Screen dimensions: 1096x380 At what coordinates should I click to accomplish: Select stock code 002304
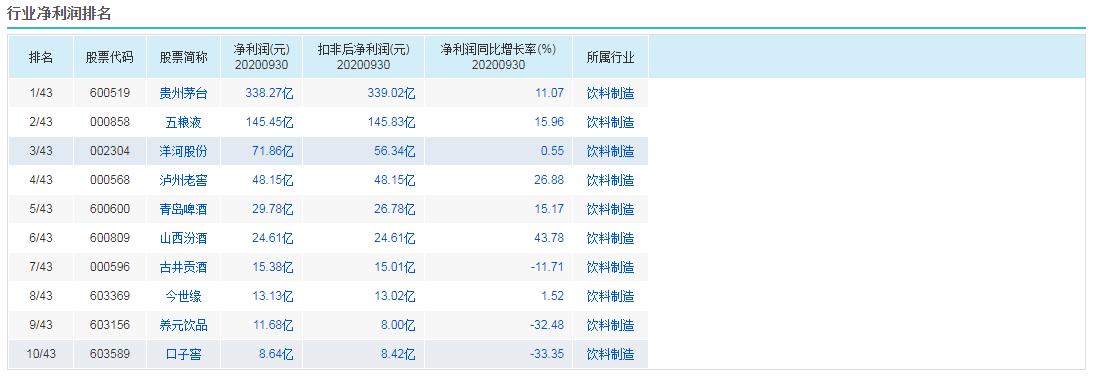click(x=110, y=151)
